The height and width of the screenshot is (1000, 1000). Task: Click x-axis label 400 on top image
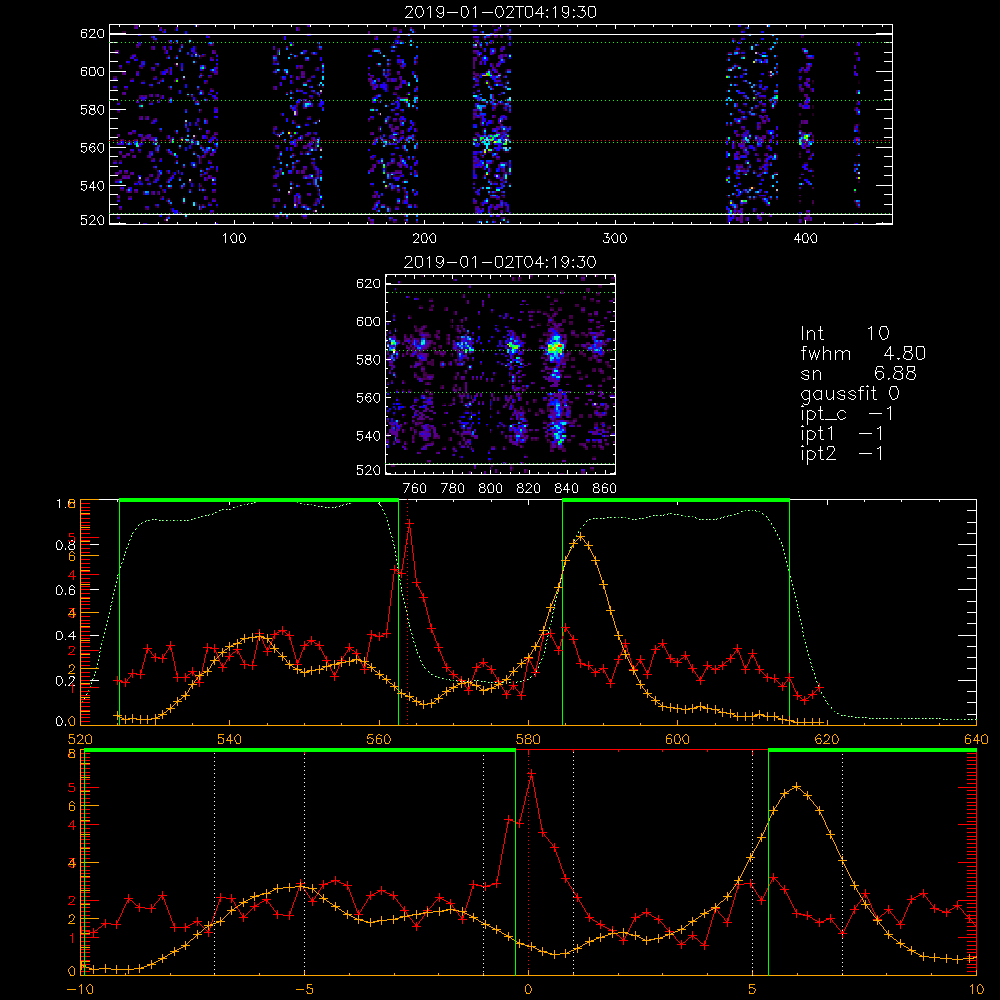[x=805, y=239]
